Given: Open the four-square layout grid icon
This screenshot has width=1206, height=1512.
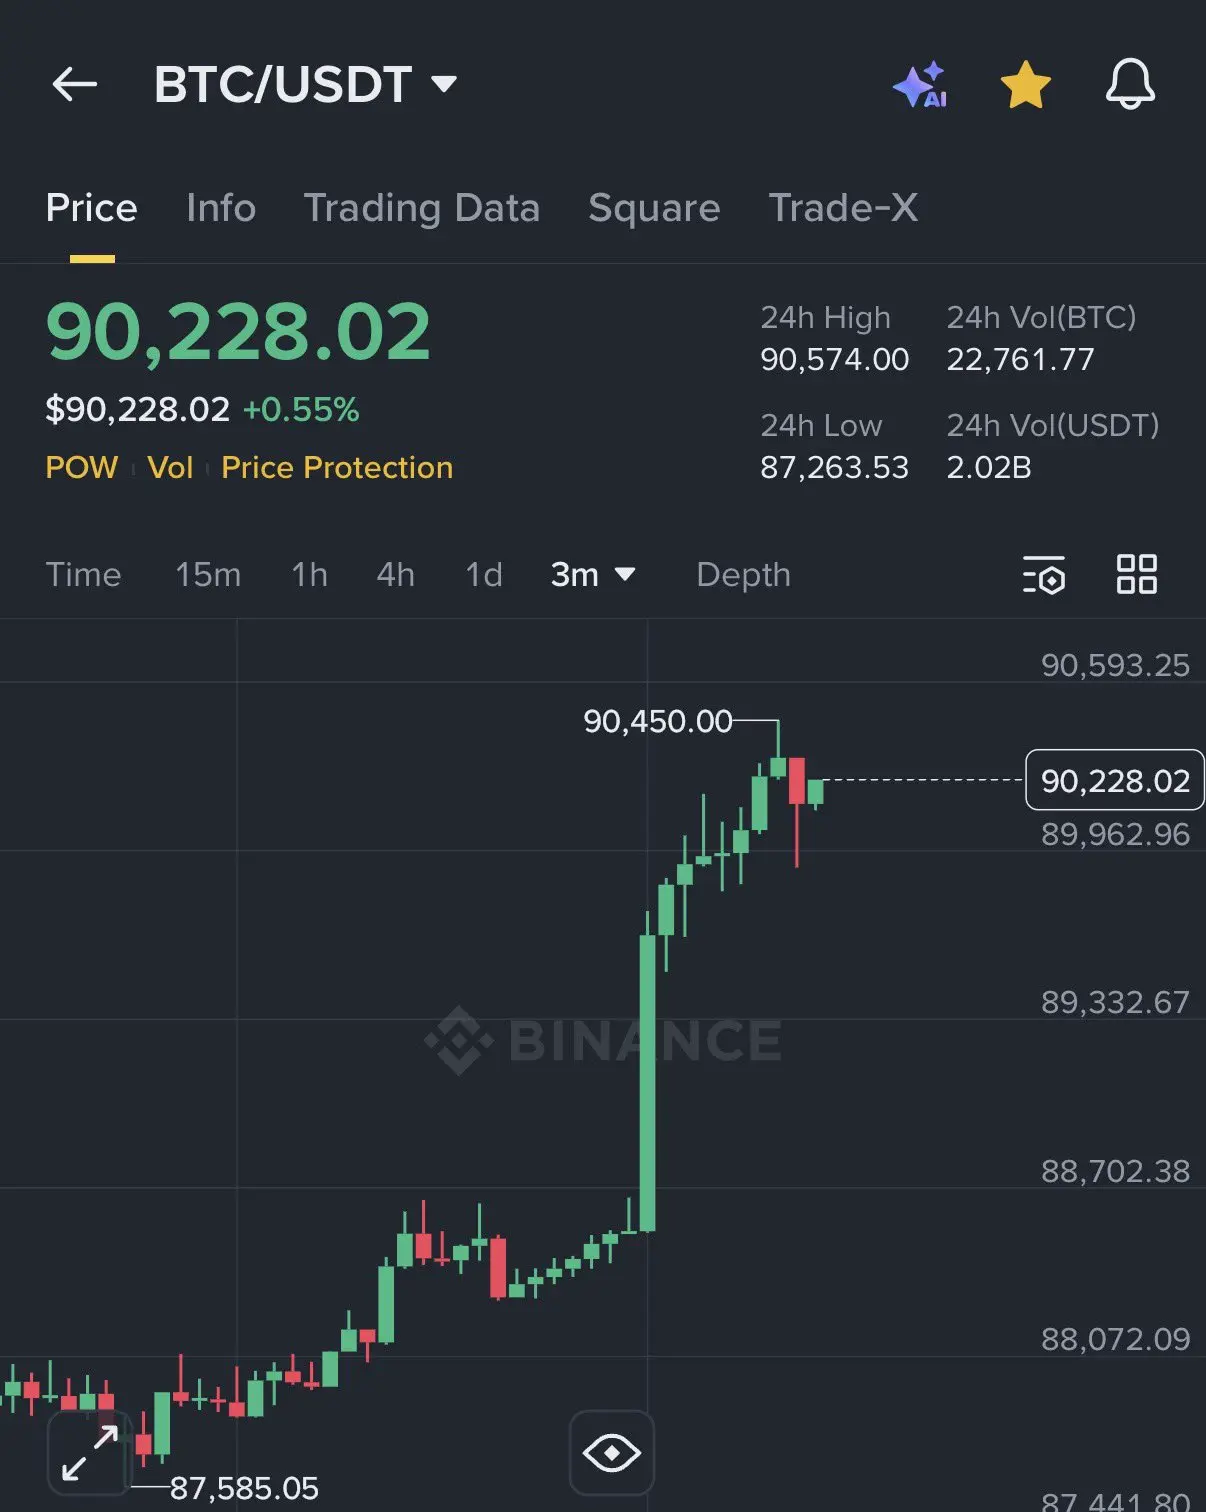Looking at the screenshot, I should tap(1137, 575).
